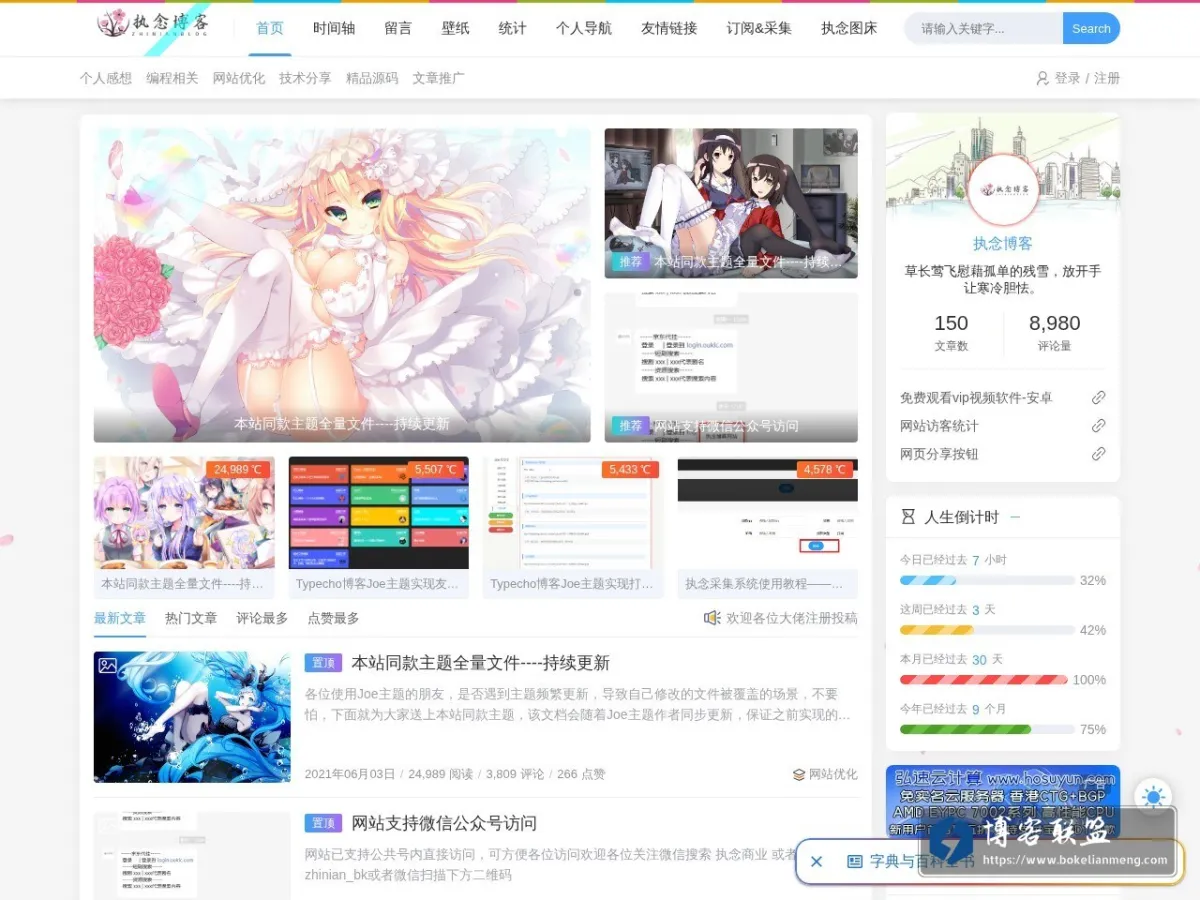Click link icon beside 免费观看vip视频软件-安卓
1200x900 pixels.
pyautogui.click(x=1098, y=398)
